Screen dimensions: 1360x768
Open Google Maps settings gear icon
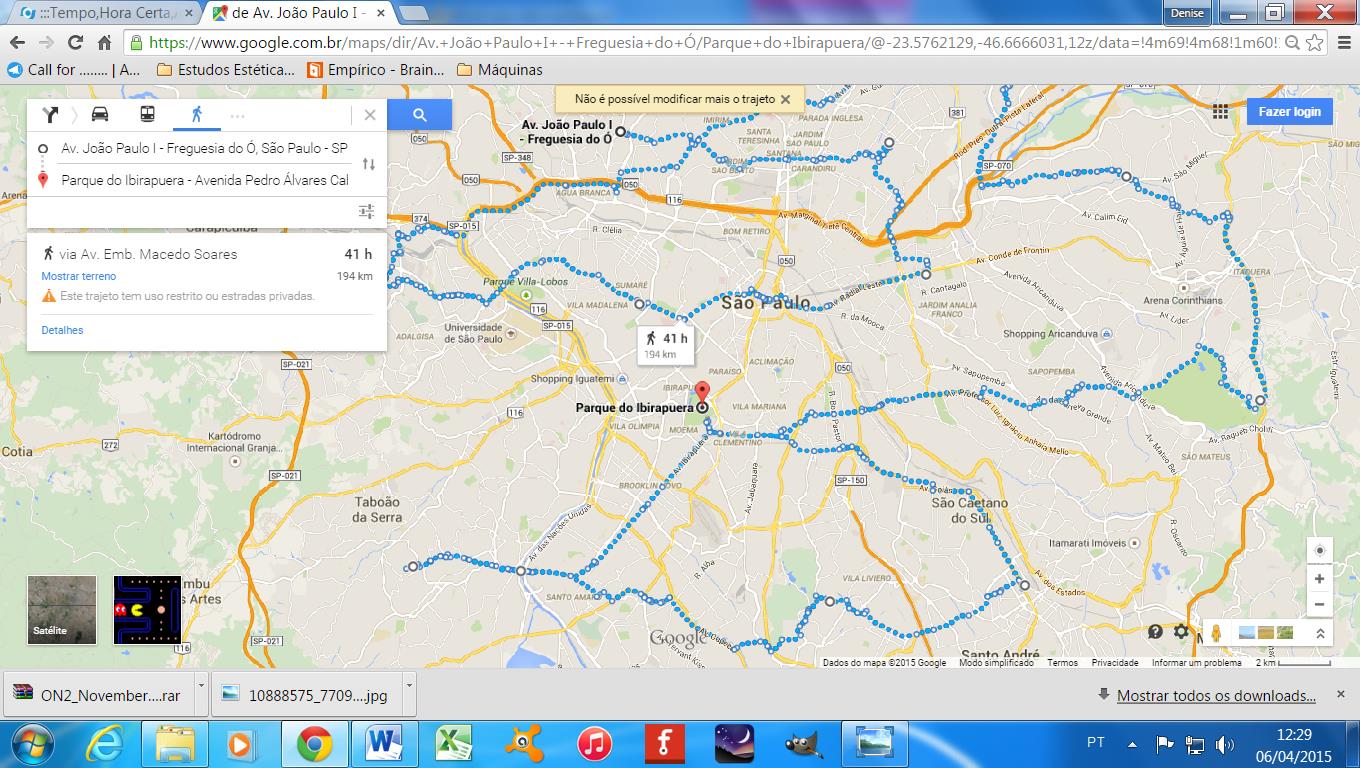[1181, 632]
